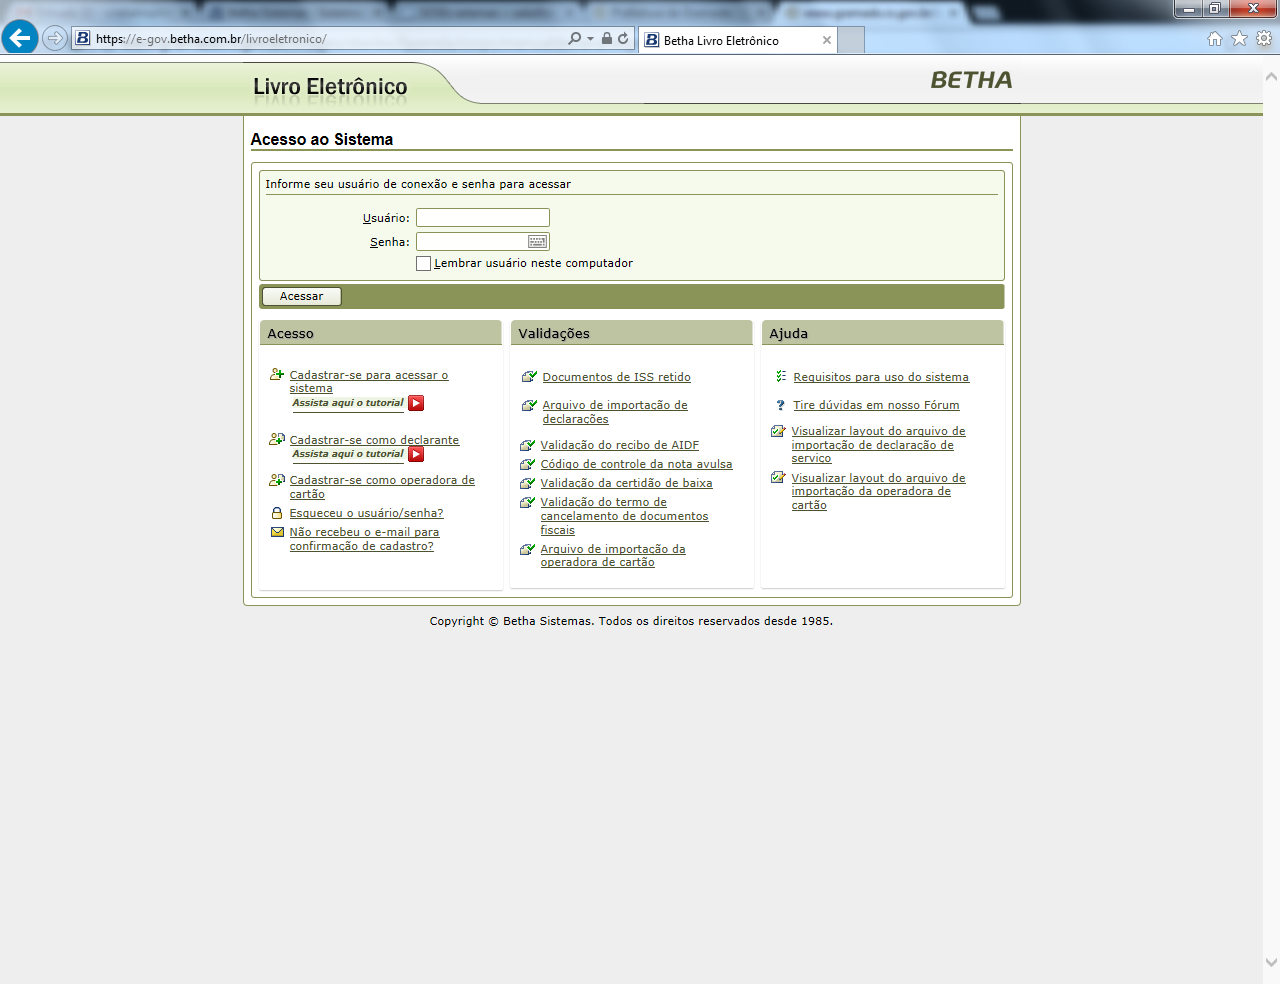Go to browser home page icon

[x=1214, y=38]
